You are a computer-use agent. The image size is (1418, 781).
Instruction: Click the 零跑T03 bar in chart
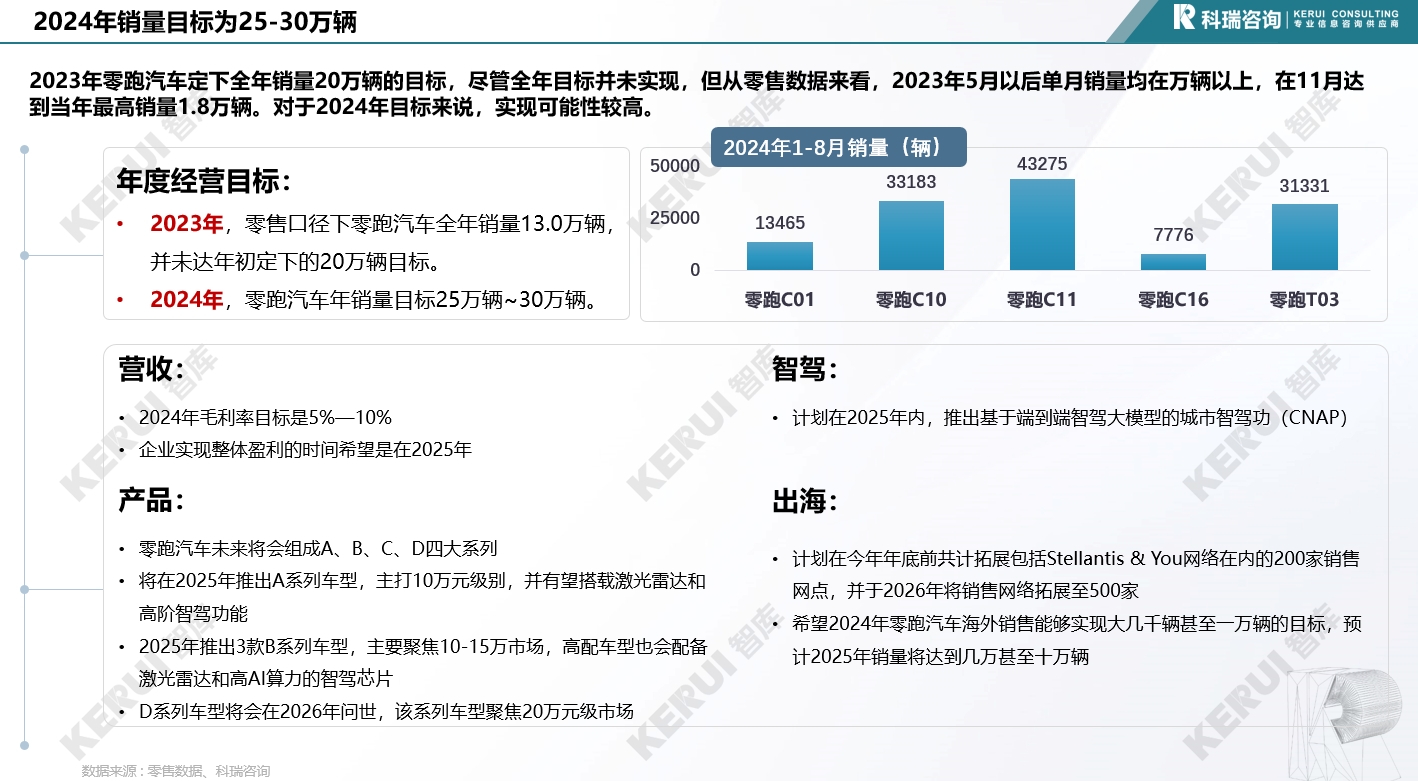1304,238
